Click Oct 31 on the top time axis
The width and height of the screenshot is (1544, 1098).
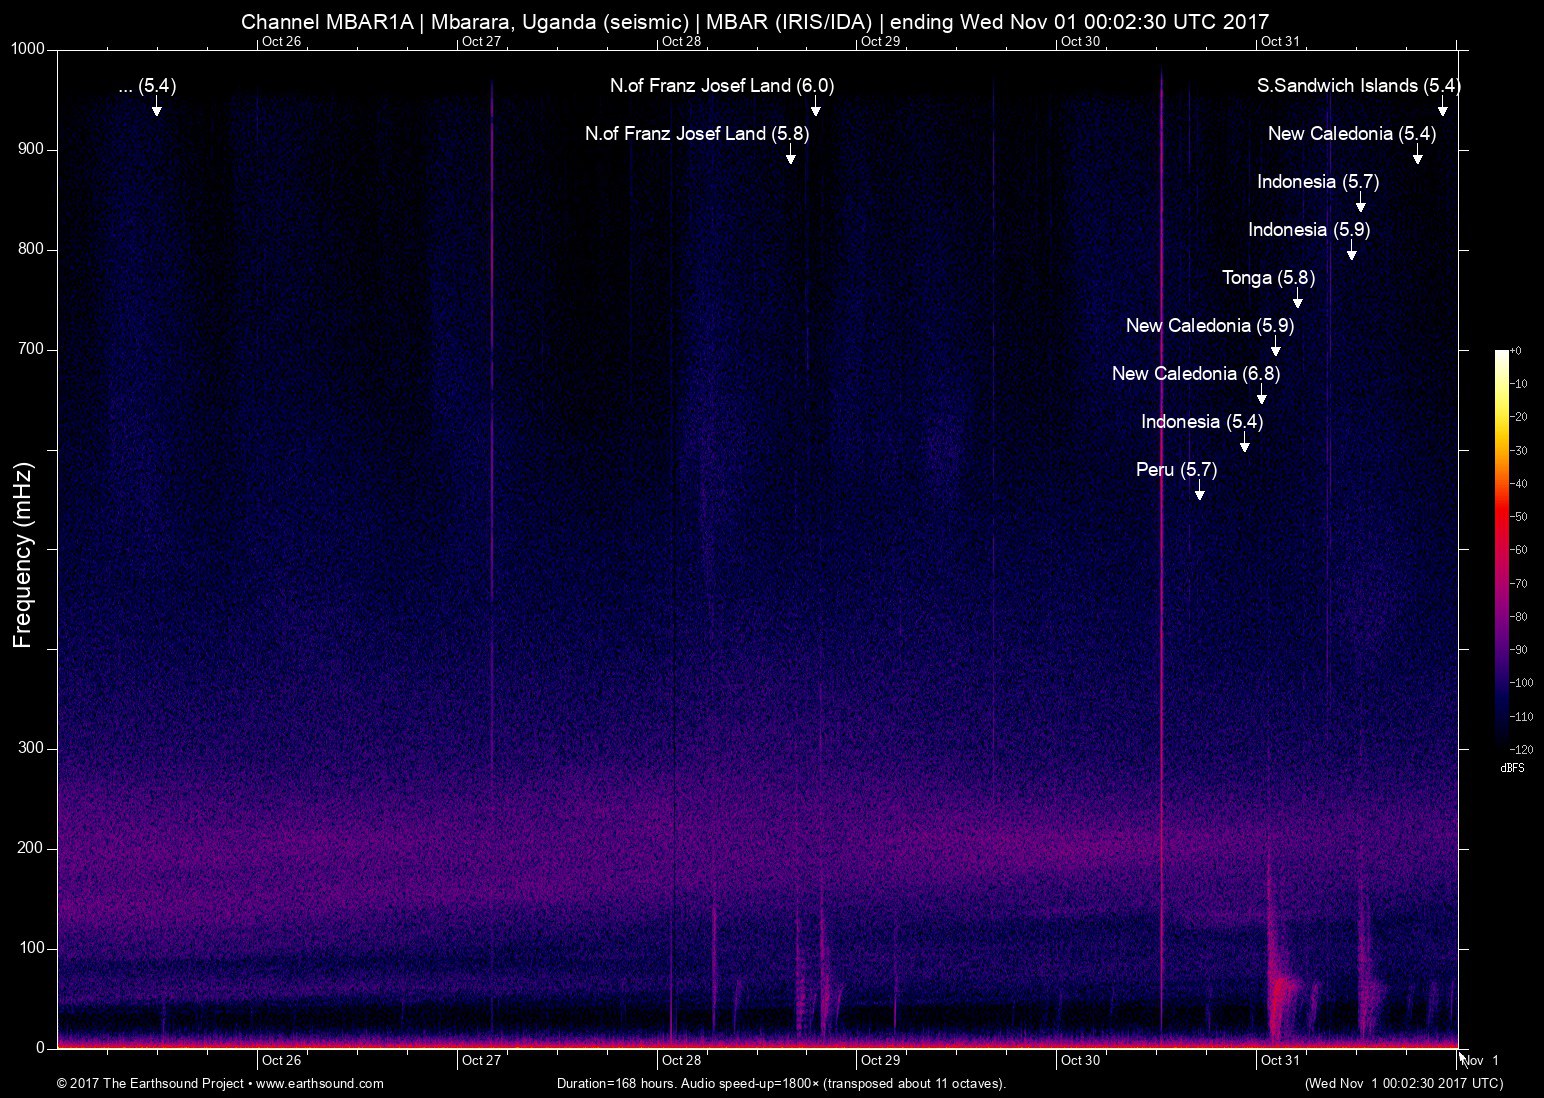[x=1281, y=42]
